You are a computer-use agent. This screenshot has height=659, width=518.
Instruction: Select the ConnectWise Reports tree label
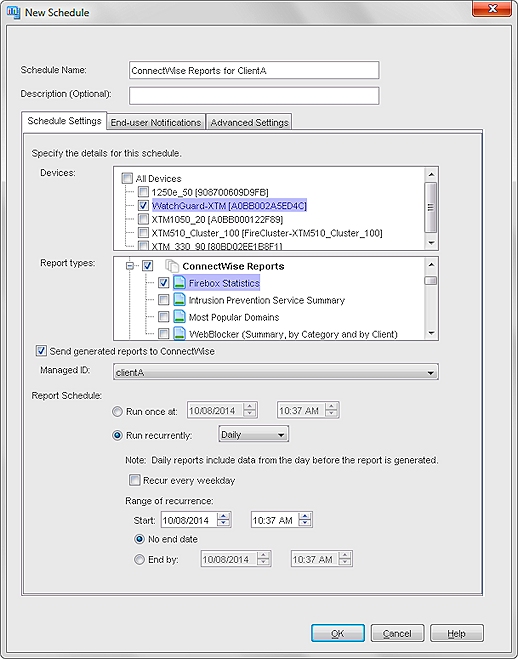click(233, 266)
